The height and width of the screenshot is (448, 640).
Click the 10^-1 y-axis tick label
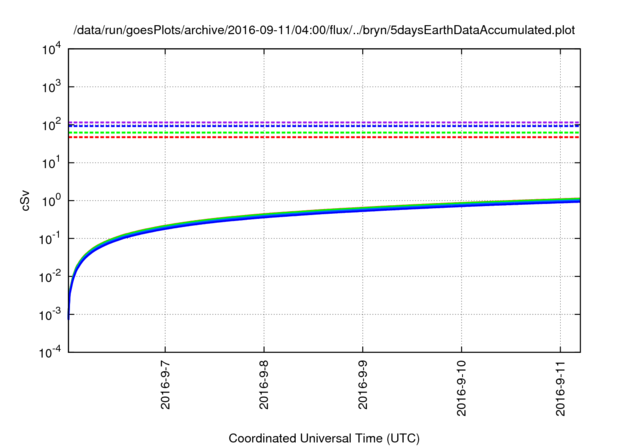click(x=50, y=238)
